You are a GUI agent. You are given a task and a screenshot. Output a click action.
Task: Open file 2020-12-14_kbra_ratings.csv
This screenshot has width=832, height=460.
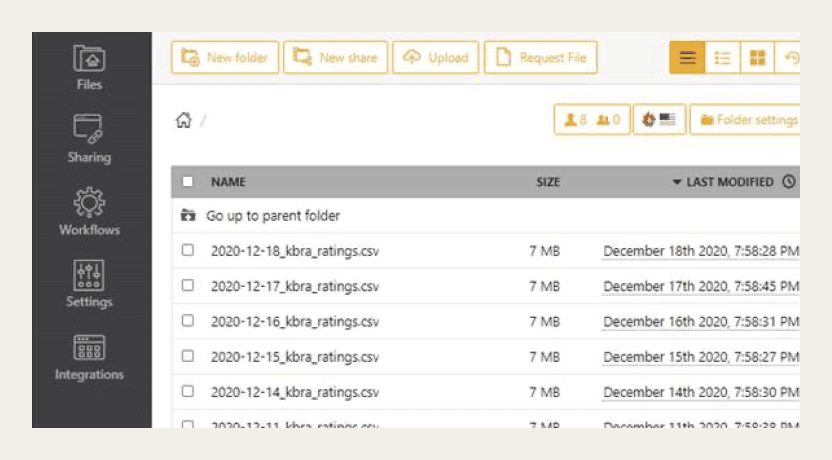pos(295,392)
